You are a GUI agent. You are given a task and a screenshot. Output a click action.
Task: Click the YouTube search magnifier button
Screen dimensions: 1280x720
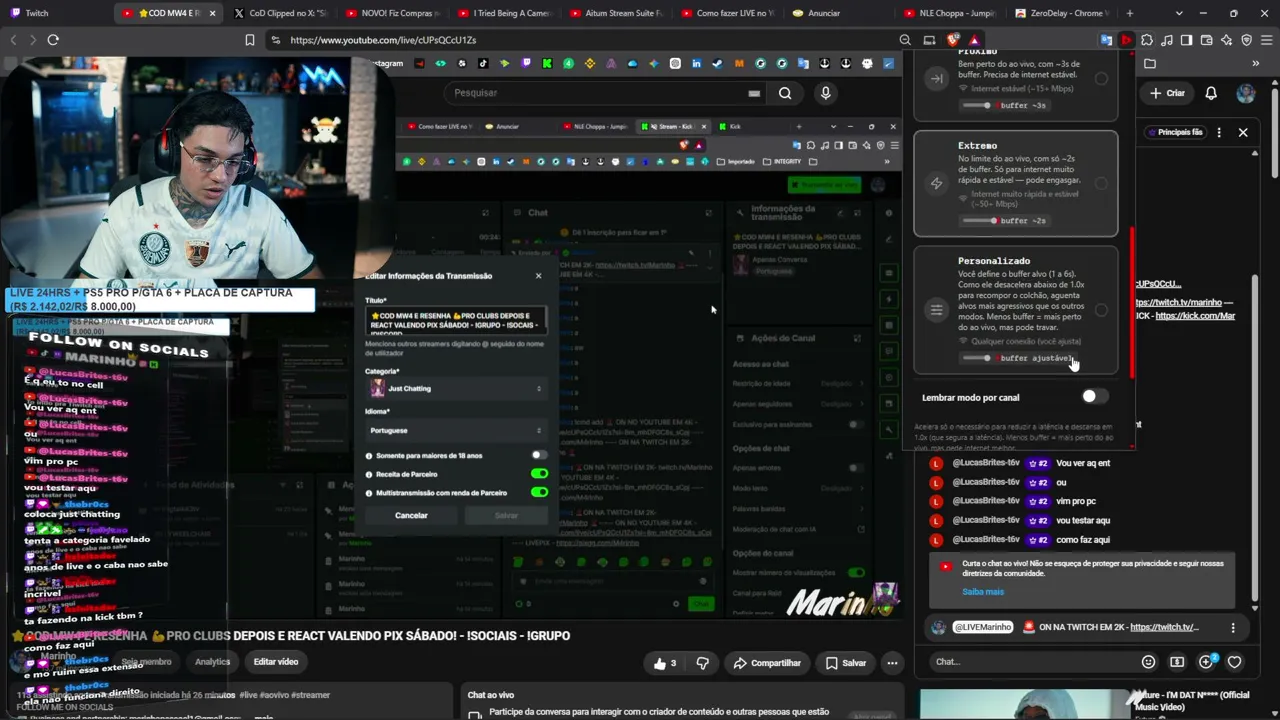[785, 93]
